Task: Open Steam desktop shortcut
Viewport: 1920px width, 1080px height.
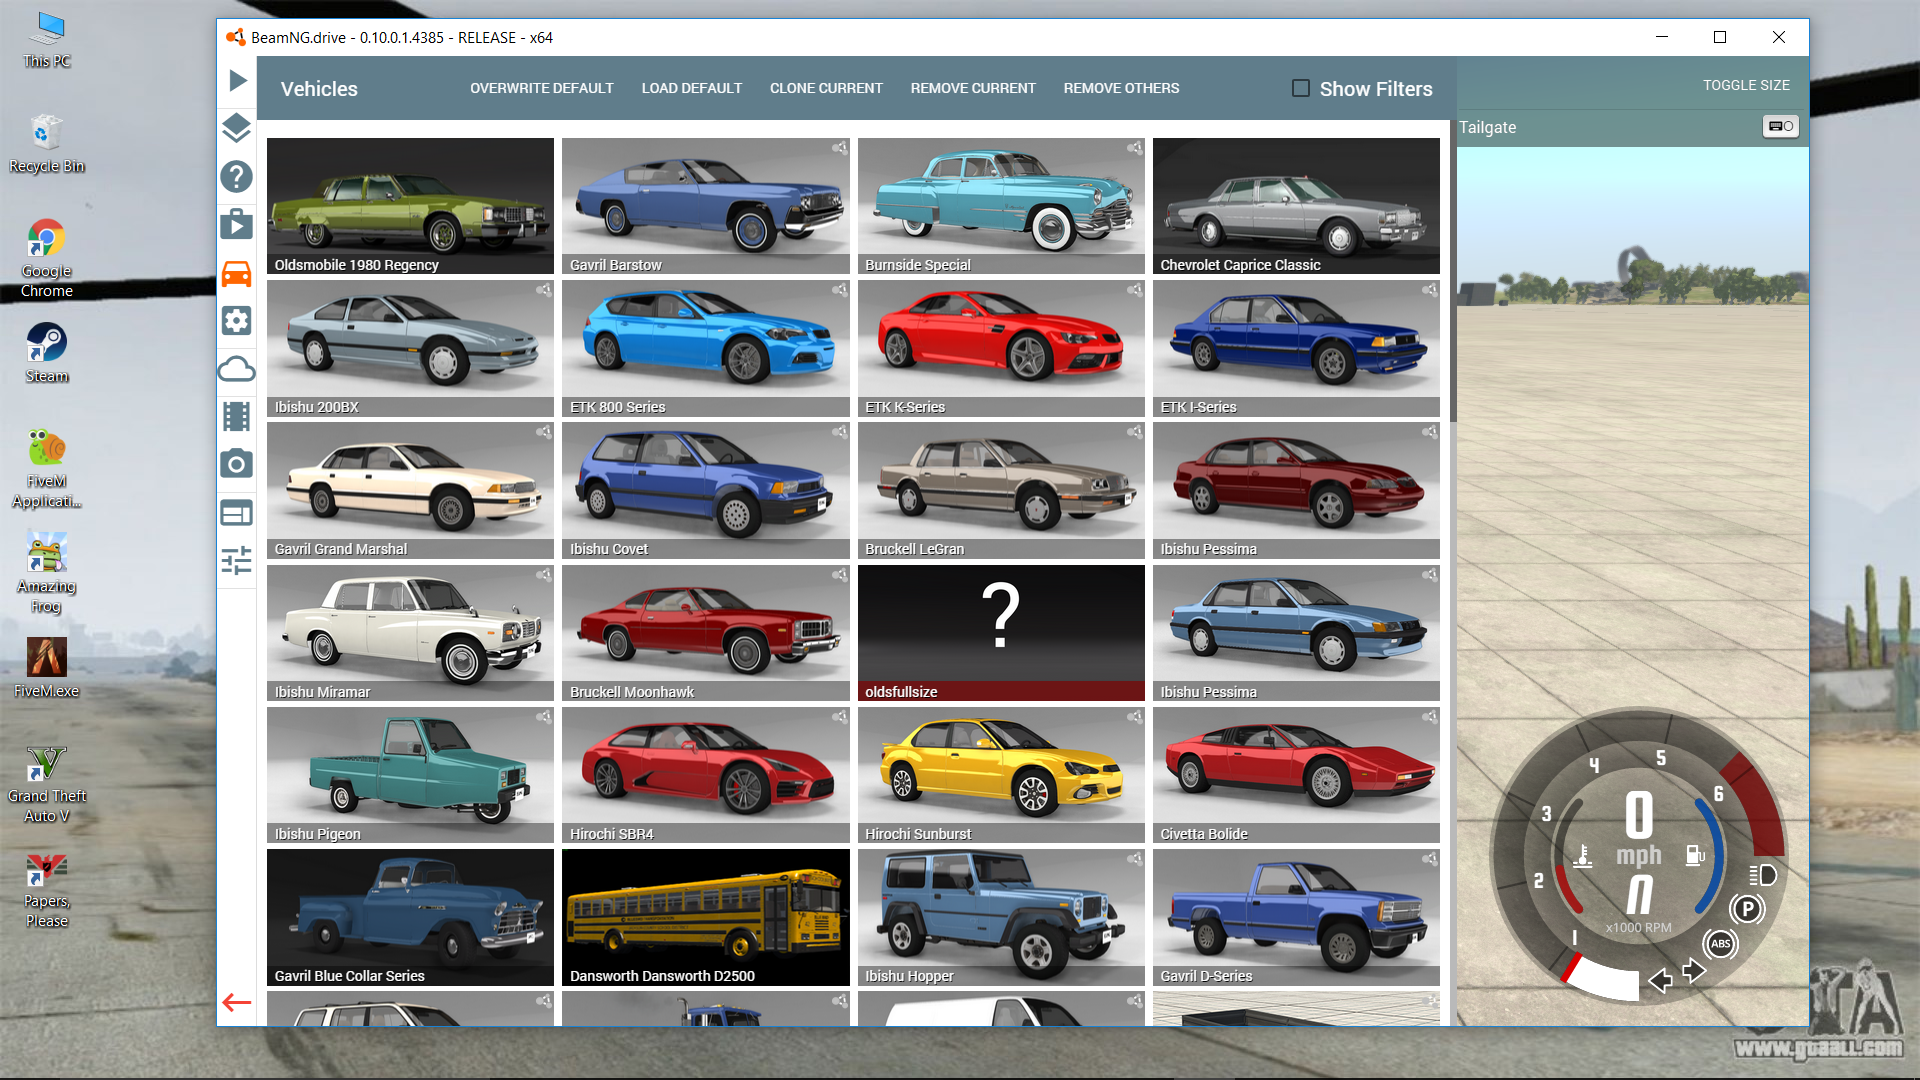Action: click(x=47, y=354)
